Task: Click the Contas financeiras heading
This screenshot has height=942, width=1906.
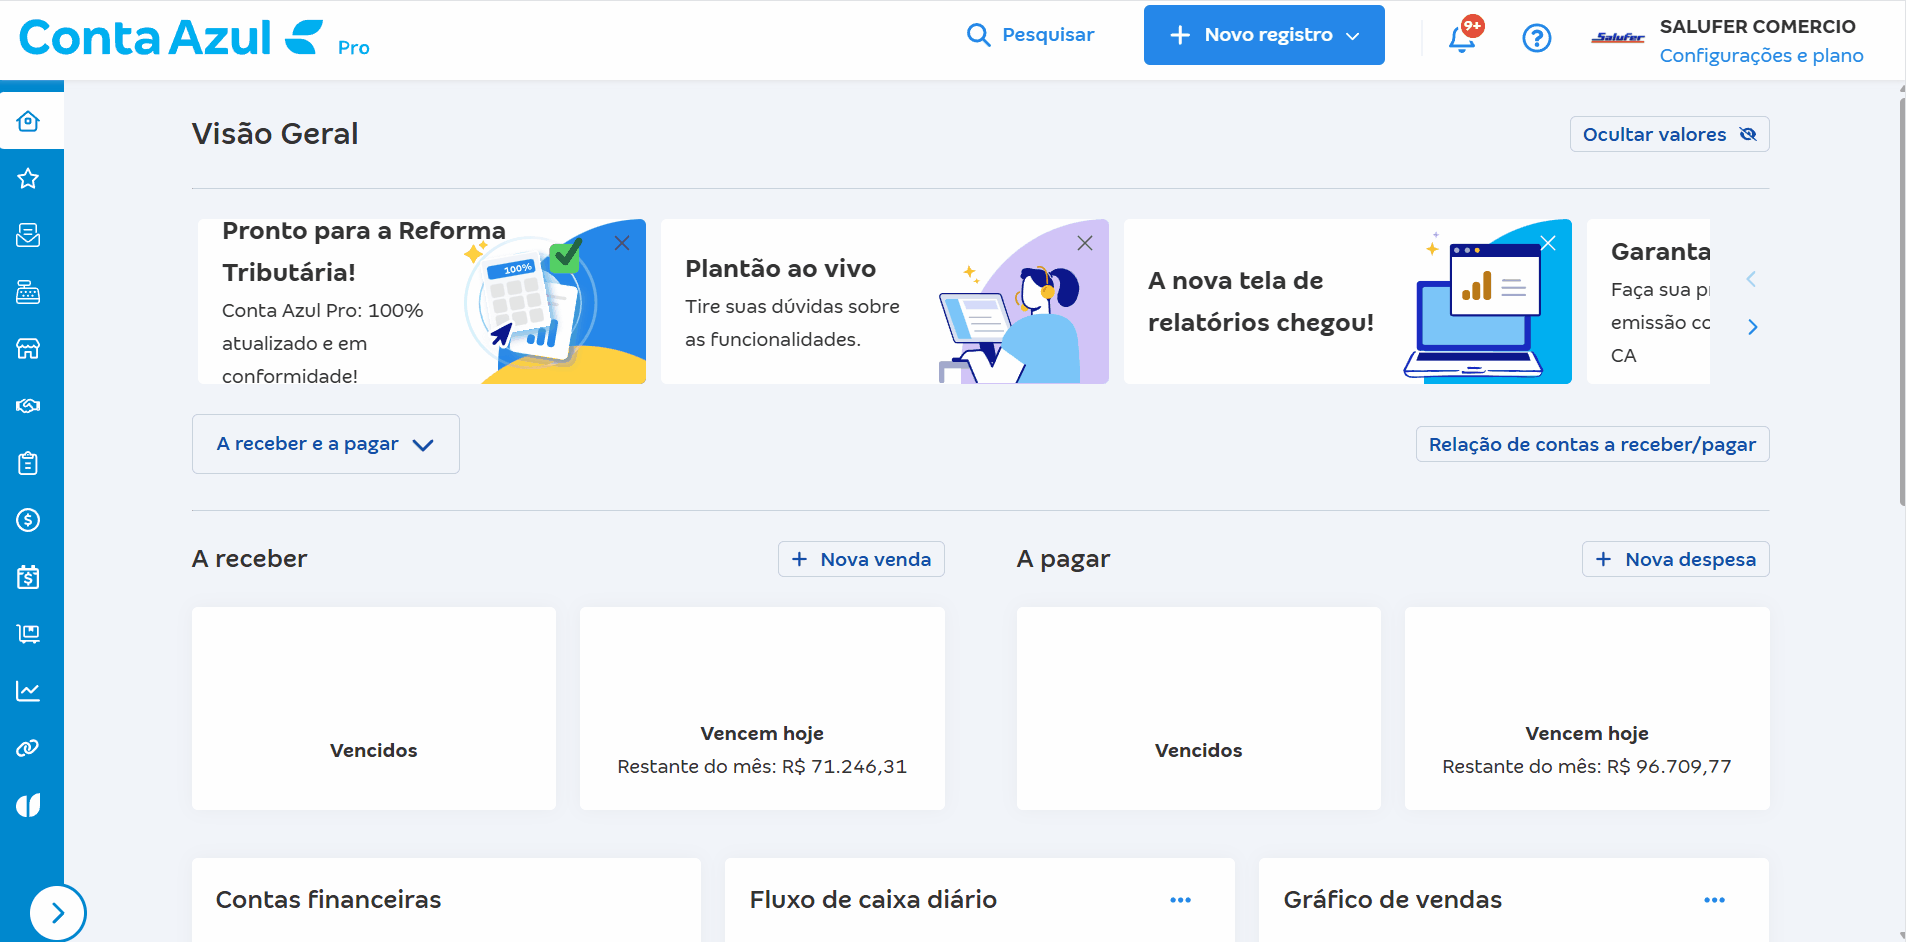Action: click(x=328, y=900)
